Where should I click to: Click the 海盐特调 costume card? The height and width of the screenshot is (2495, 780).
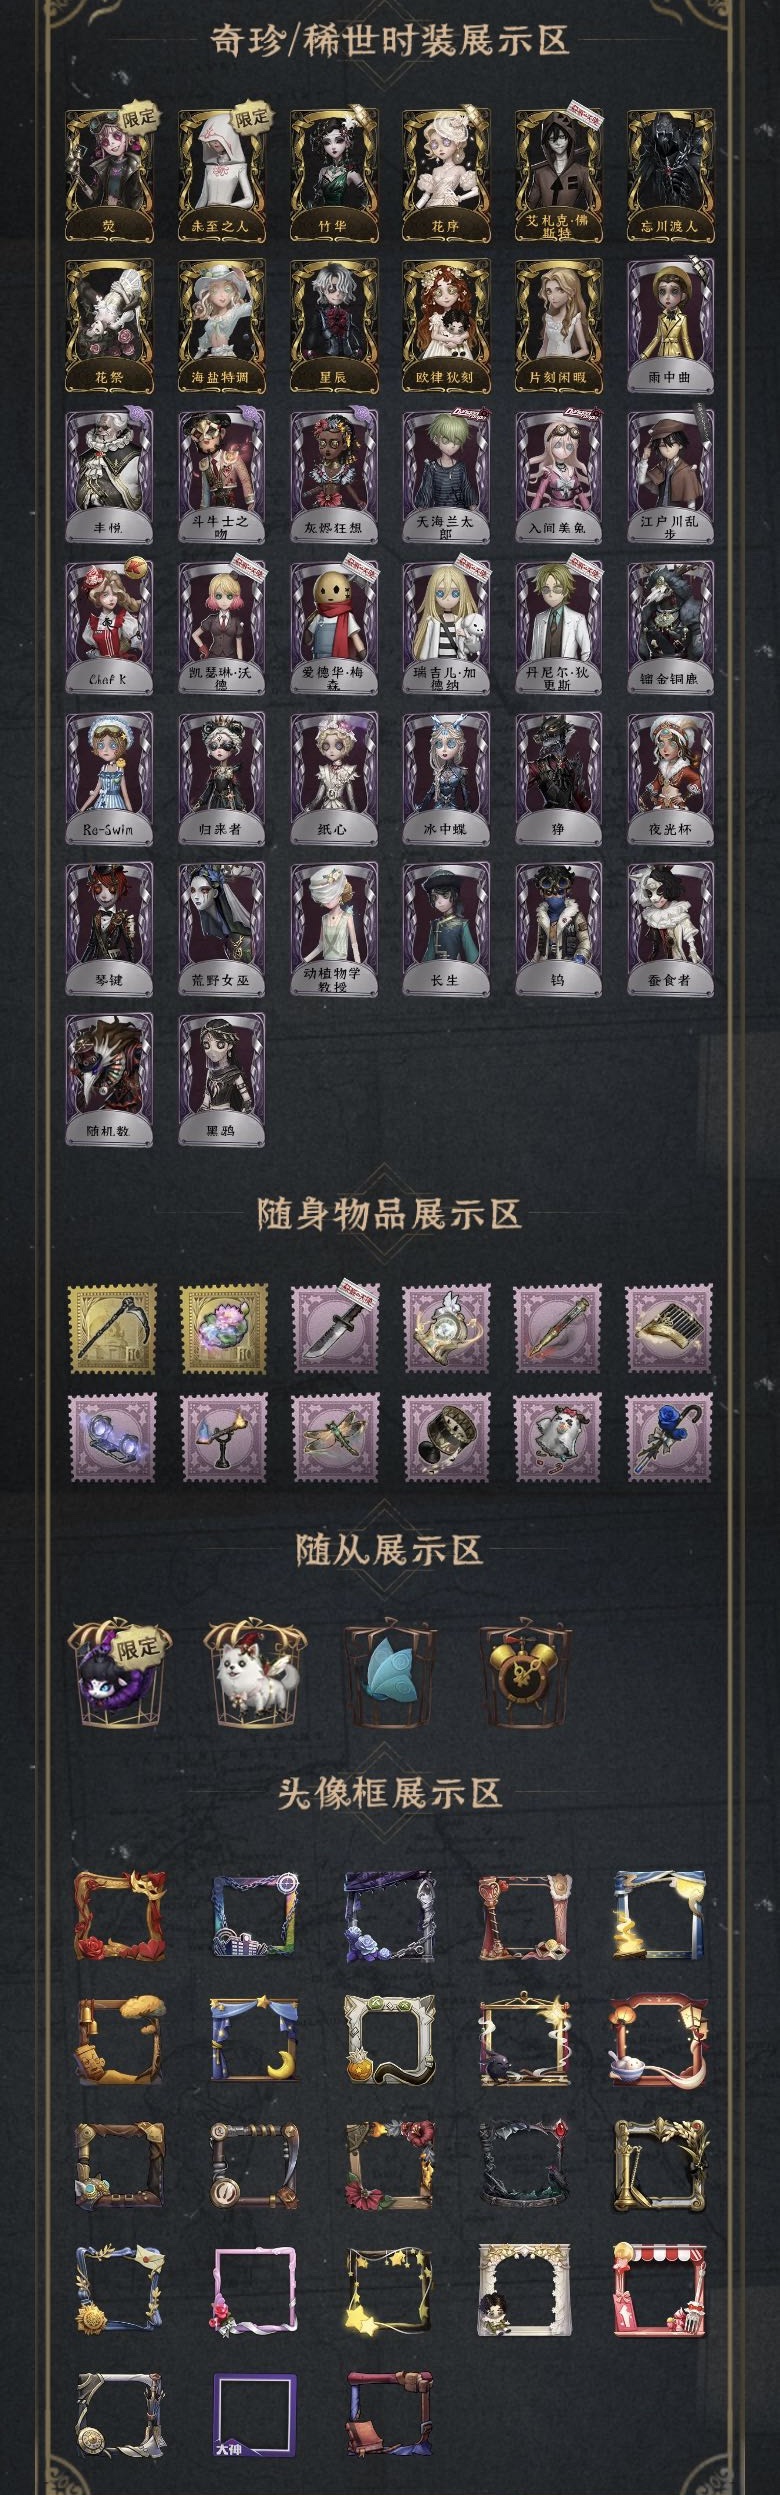[221, 325]
